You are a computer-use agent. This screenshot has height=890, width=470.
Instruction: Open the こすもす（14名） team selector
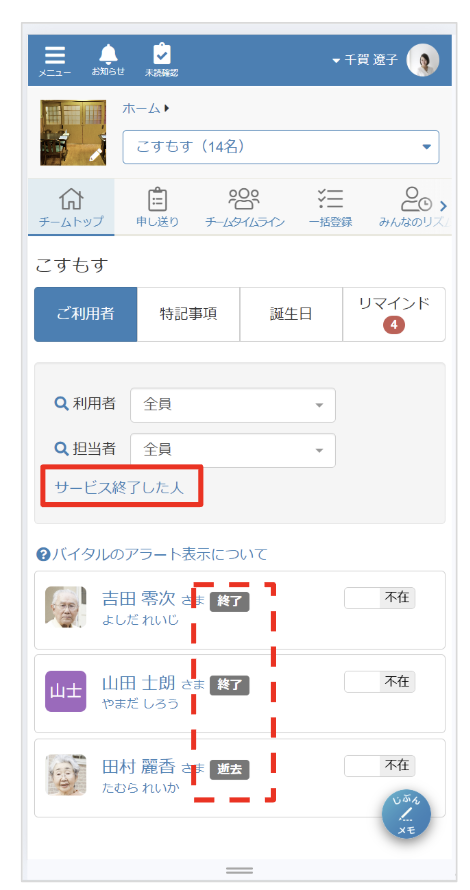[x=281, y=147]
